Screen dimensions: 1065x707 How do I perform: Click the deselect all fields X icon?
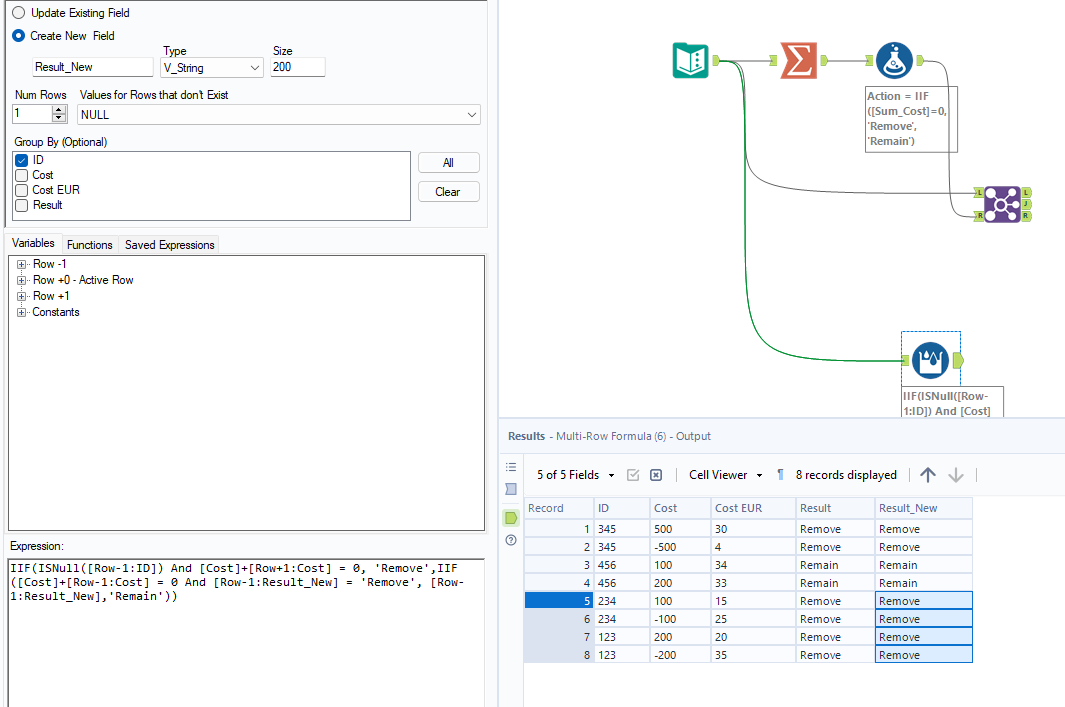[656, 475]
